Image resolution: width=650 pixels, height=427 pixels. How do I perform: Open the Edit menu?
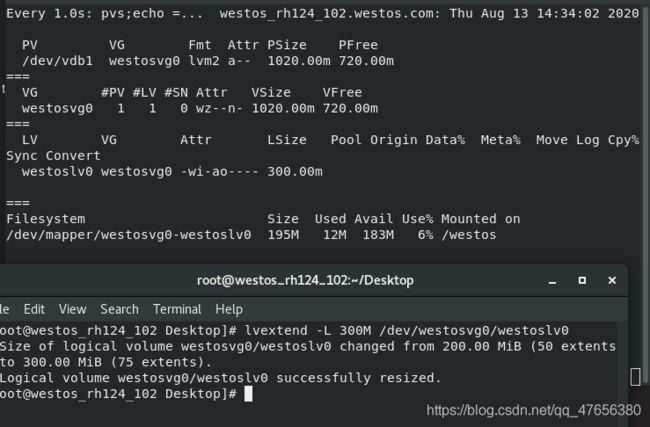point(34,309)
